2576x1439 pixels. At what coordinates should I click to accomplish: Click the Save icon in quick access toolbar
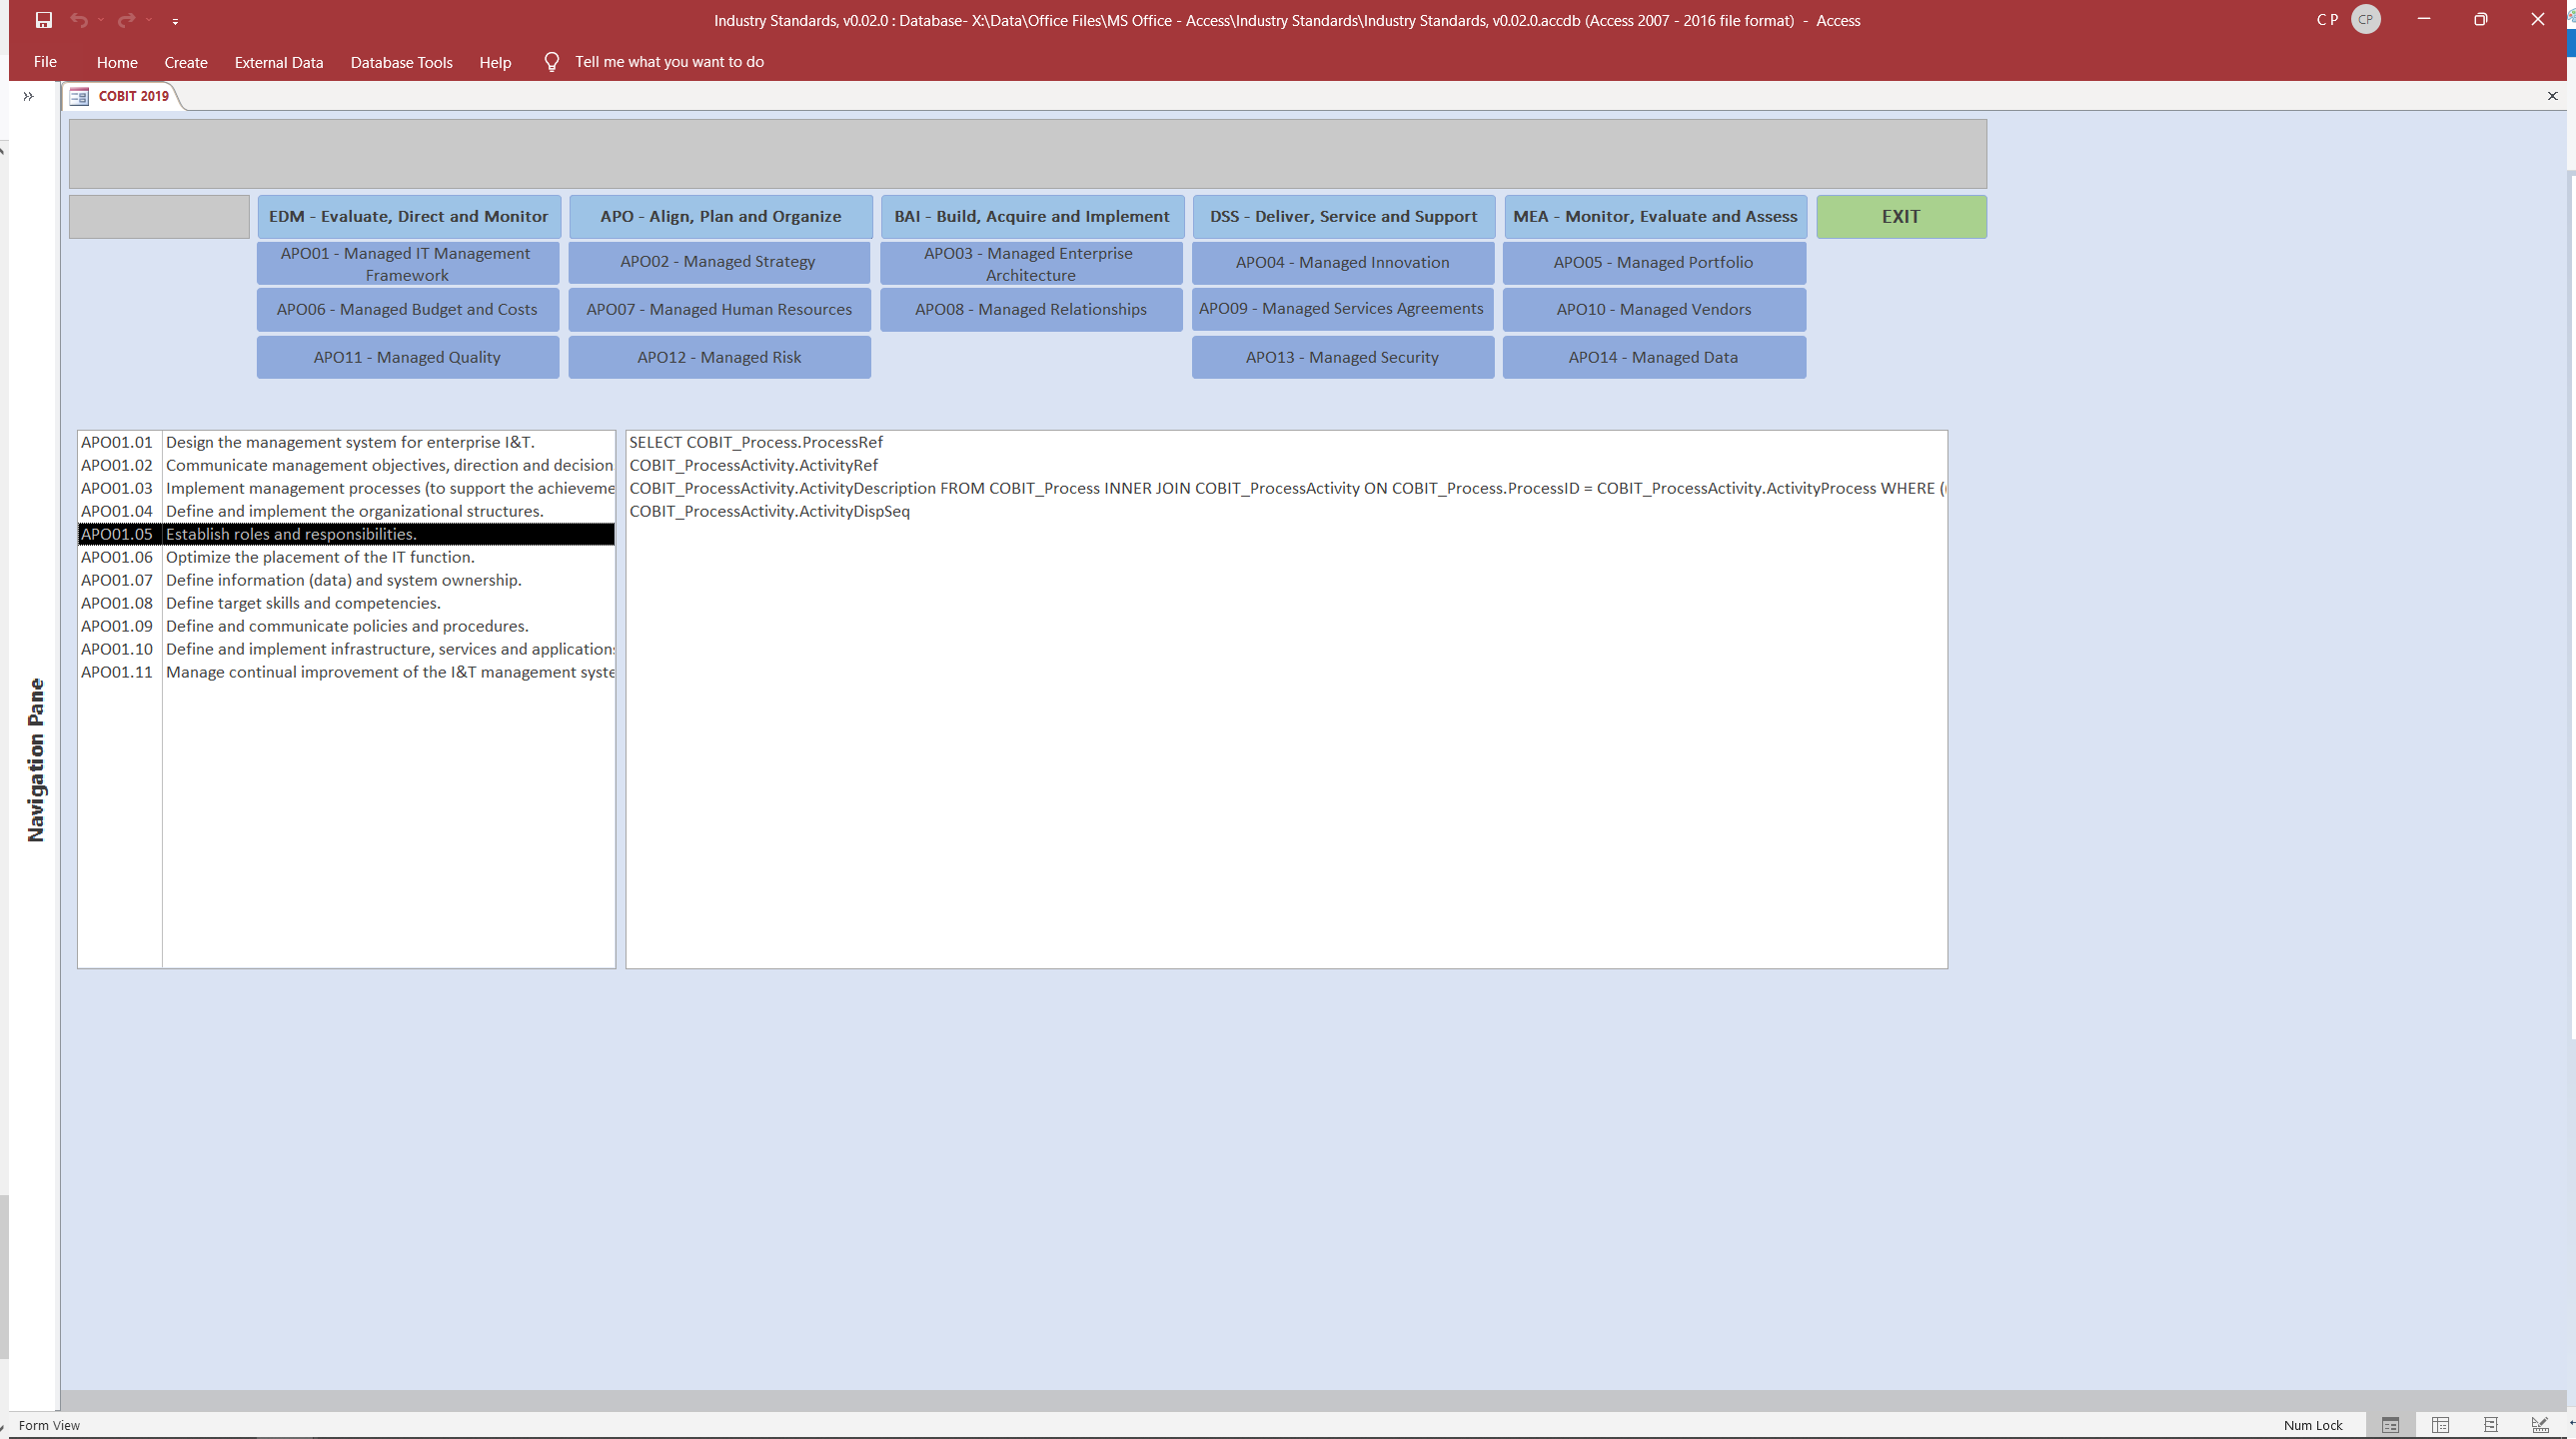tap(43, 20)
